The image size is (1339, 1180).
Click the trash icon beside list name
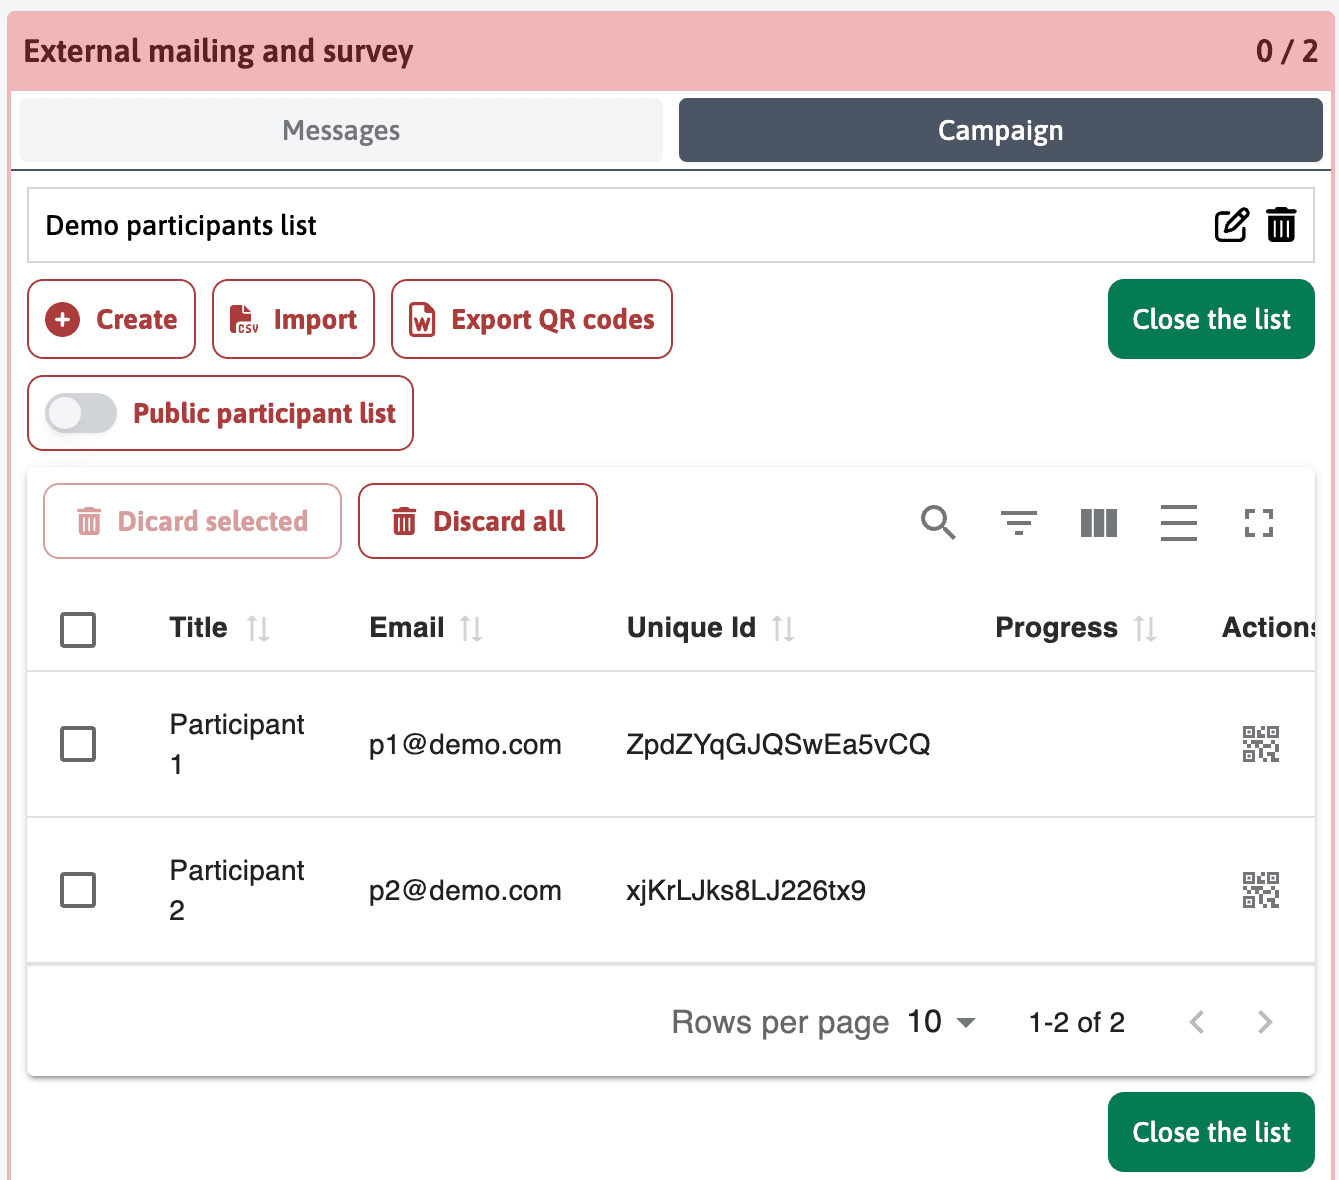pyautogui.click(x=1281, y=225)
